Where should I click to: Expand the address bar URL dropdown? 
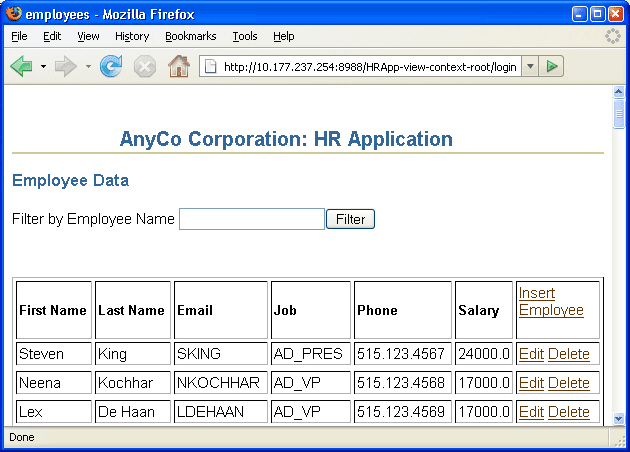530,67
